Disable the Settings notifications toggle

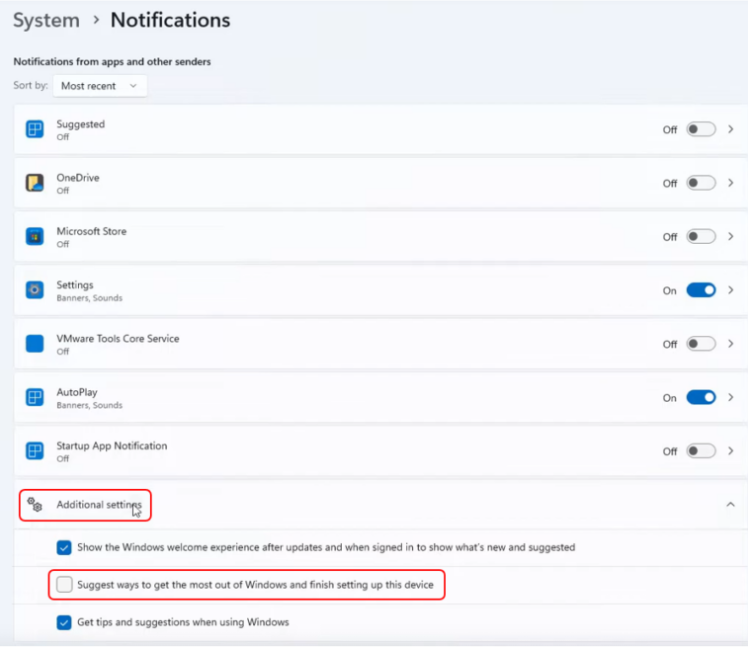[x=701, y=290]
